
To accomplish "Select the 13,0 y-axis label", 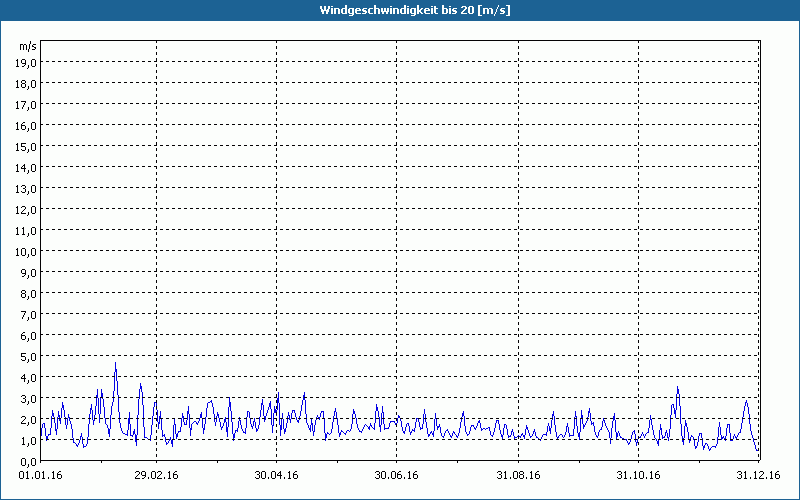I will pos(27,189).
